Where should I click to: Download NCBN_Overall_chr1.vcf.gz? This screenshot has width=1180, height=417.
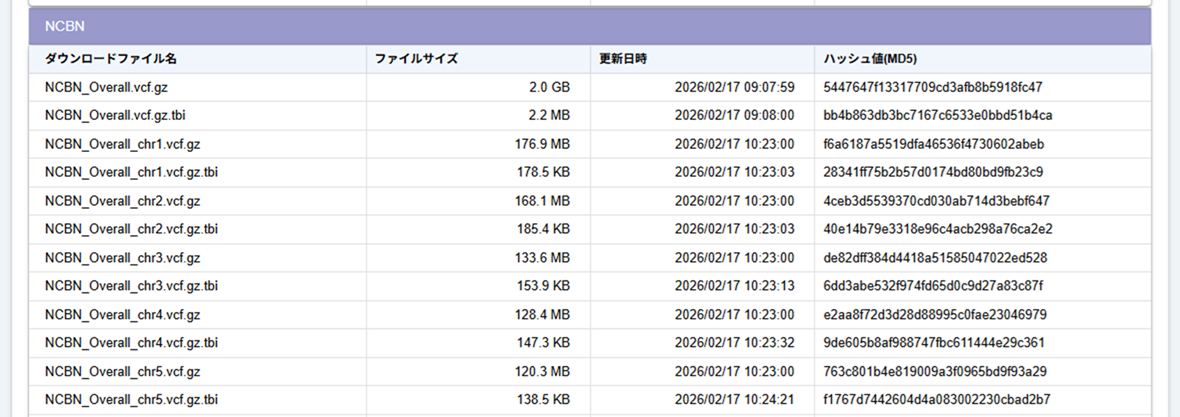pyautogui.click(x=122, y=144)
